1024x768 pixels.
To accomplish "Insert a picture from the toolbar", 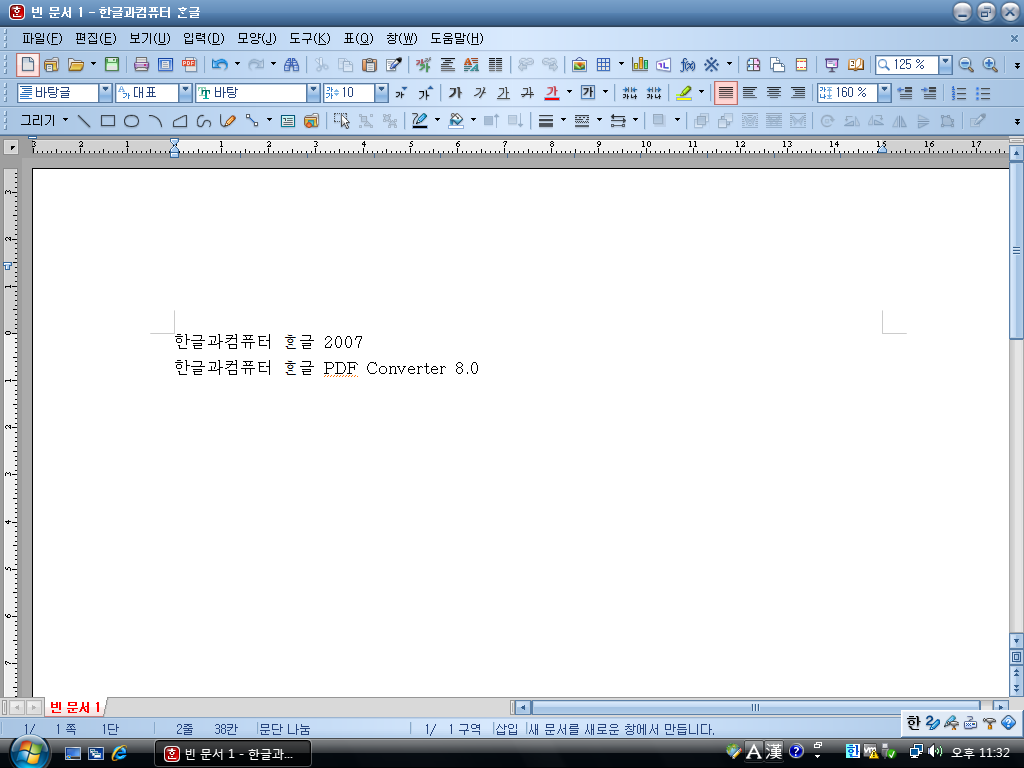I will click(579, 65).
